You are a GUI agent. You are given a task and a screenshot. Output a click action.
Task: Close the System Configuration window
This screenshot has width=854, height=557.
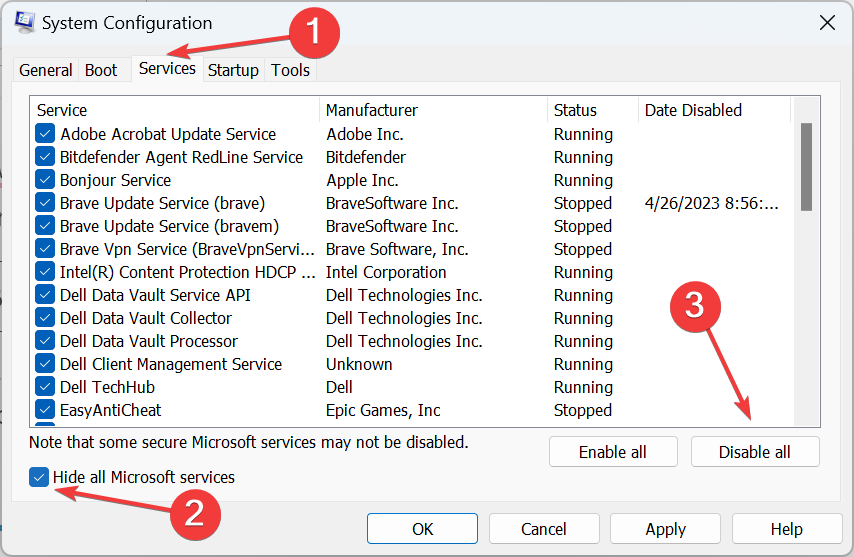point(827,23)
